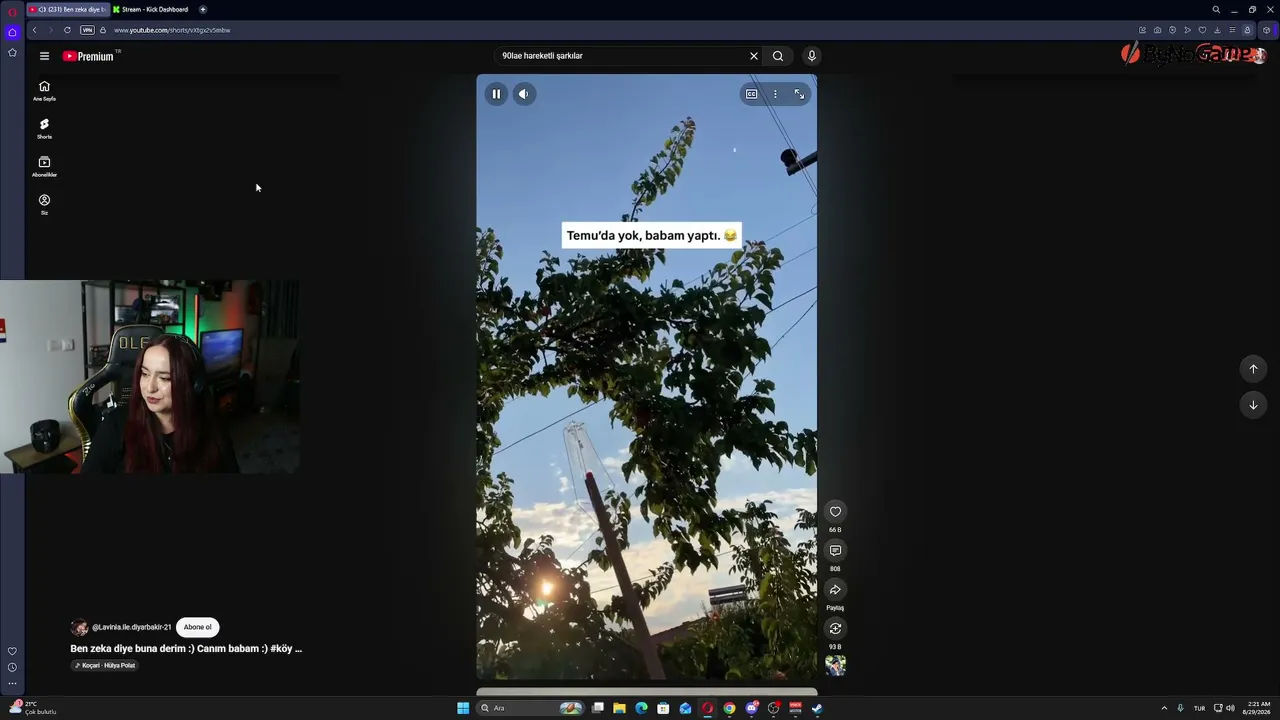Open the Windows Start menu
The height and width of the screenshot is (720, 1280).
coord(463,708)
